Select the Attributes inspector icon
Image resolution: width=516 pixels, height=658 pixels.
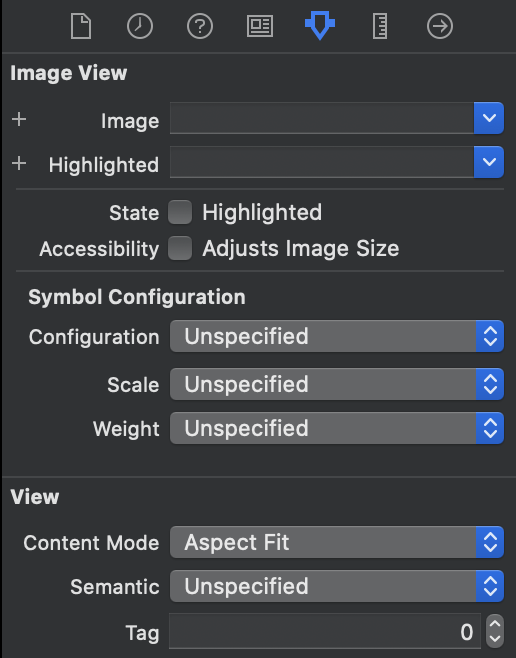pyautogui.click(x=320, y=25)
